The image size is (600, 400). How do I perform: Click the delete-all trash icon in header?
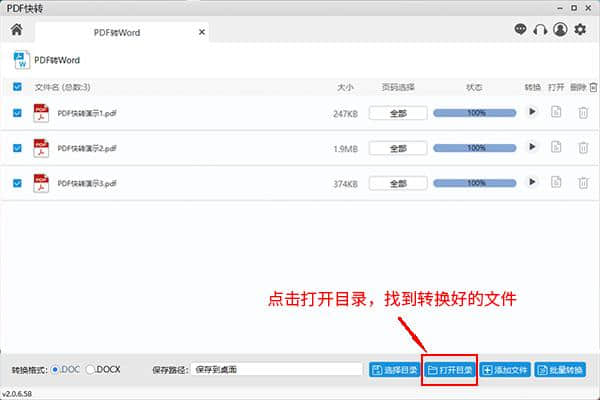(593, 87)
